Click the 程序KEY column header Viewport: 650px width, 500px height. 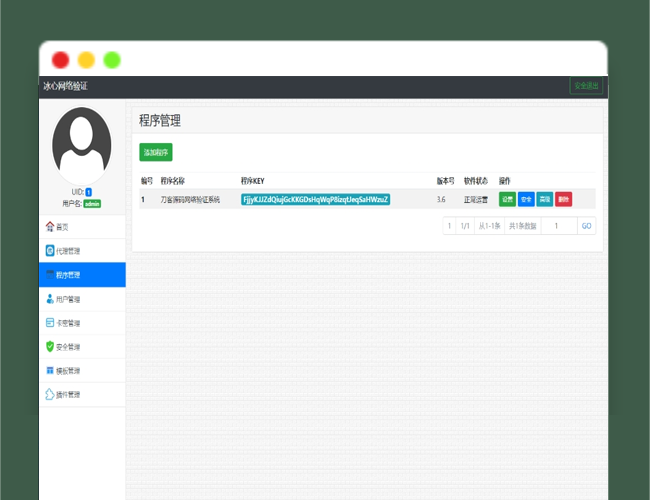coord(252,181)
